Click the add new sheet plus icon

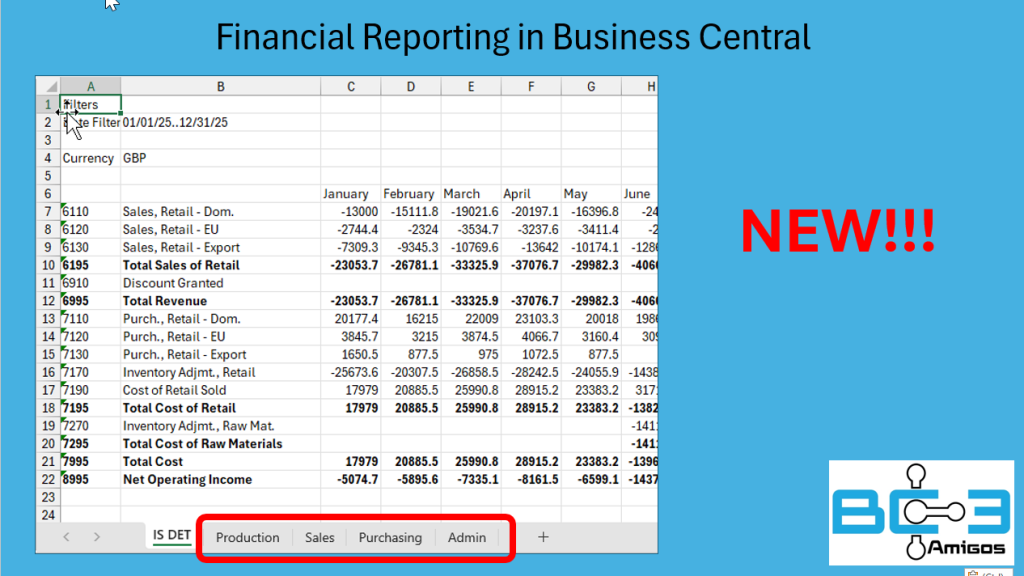click(x=543, y=537)
